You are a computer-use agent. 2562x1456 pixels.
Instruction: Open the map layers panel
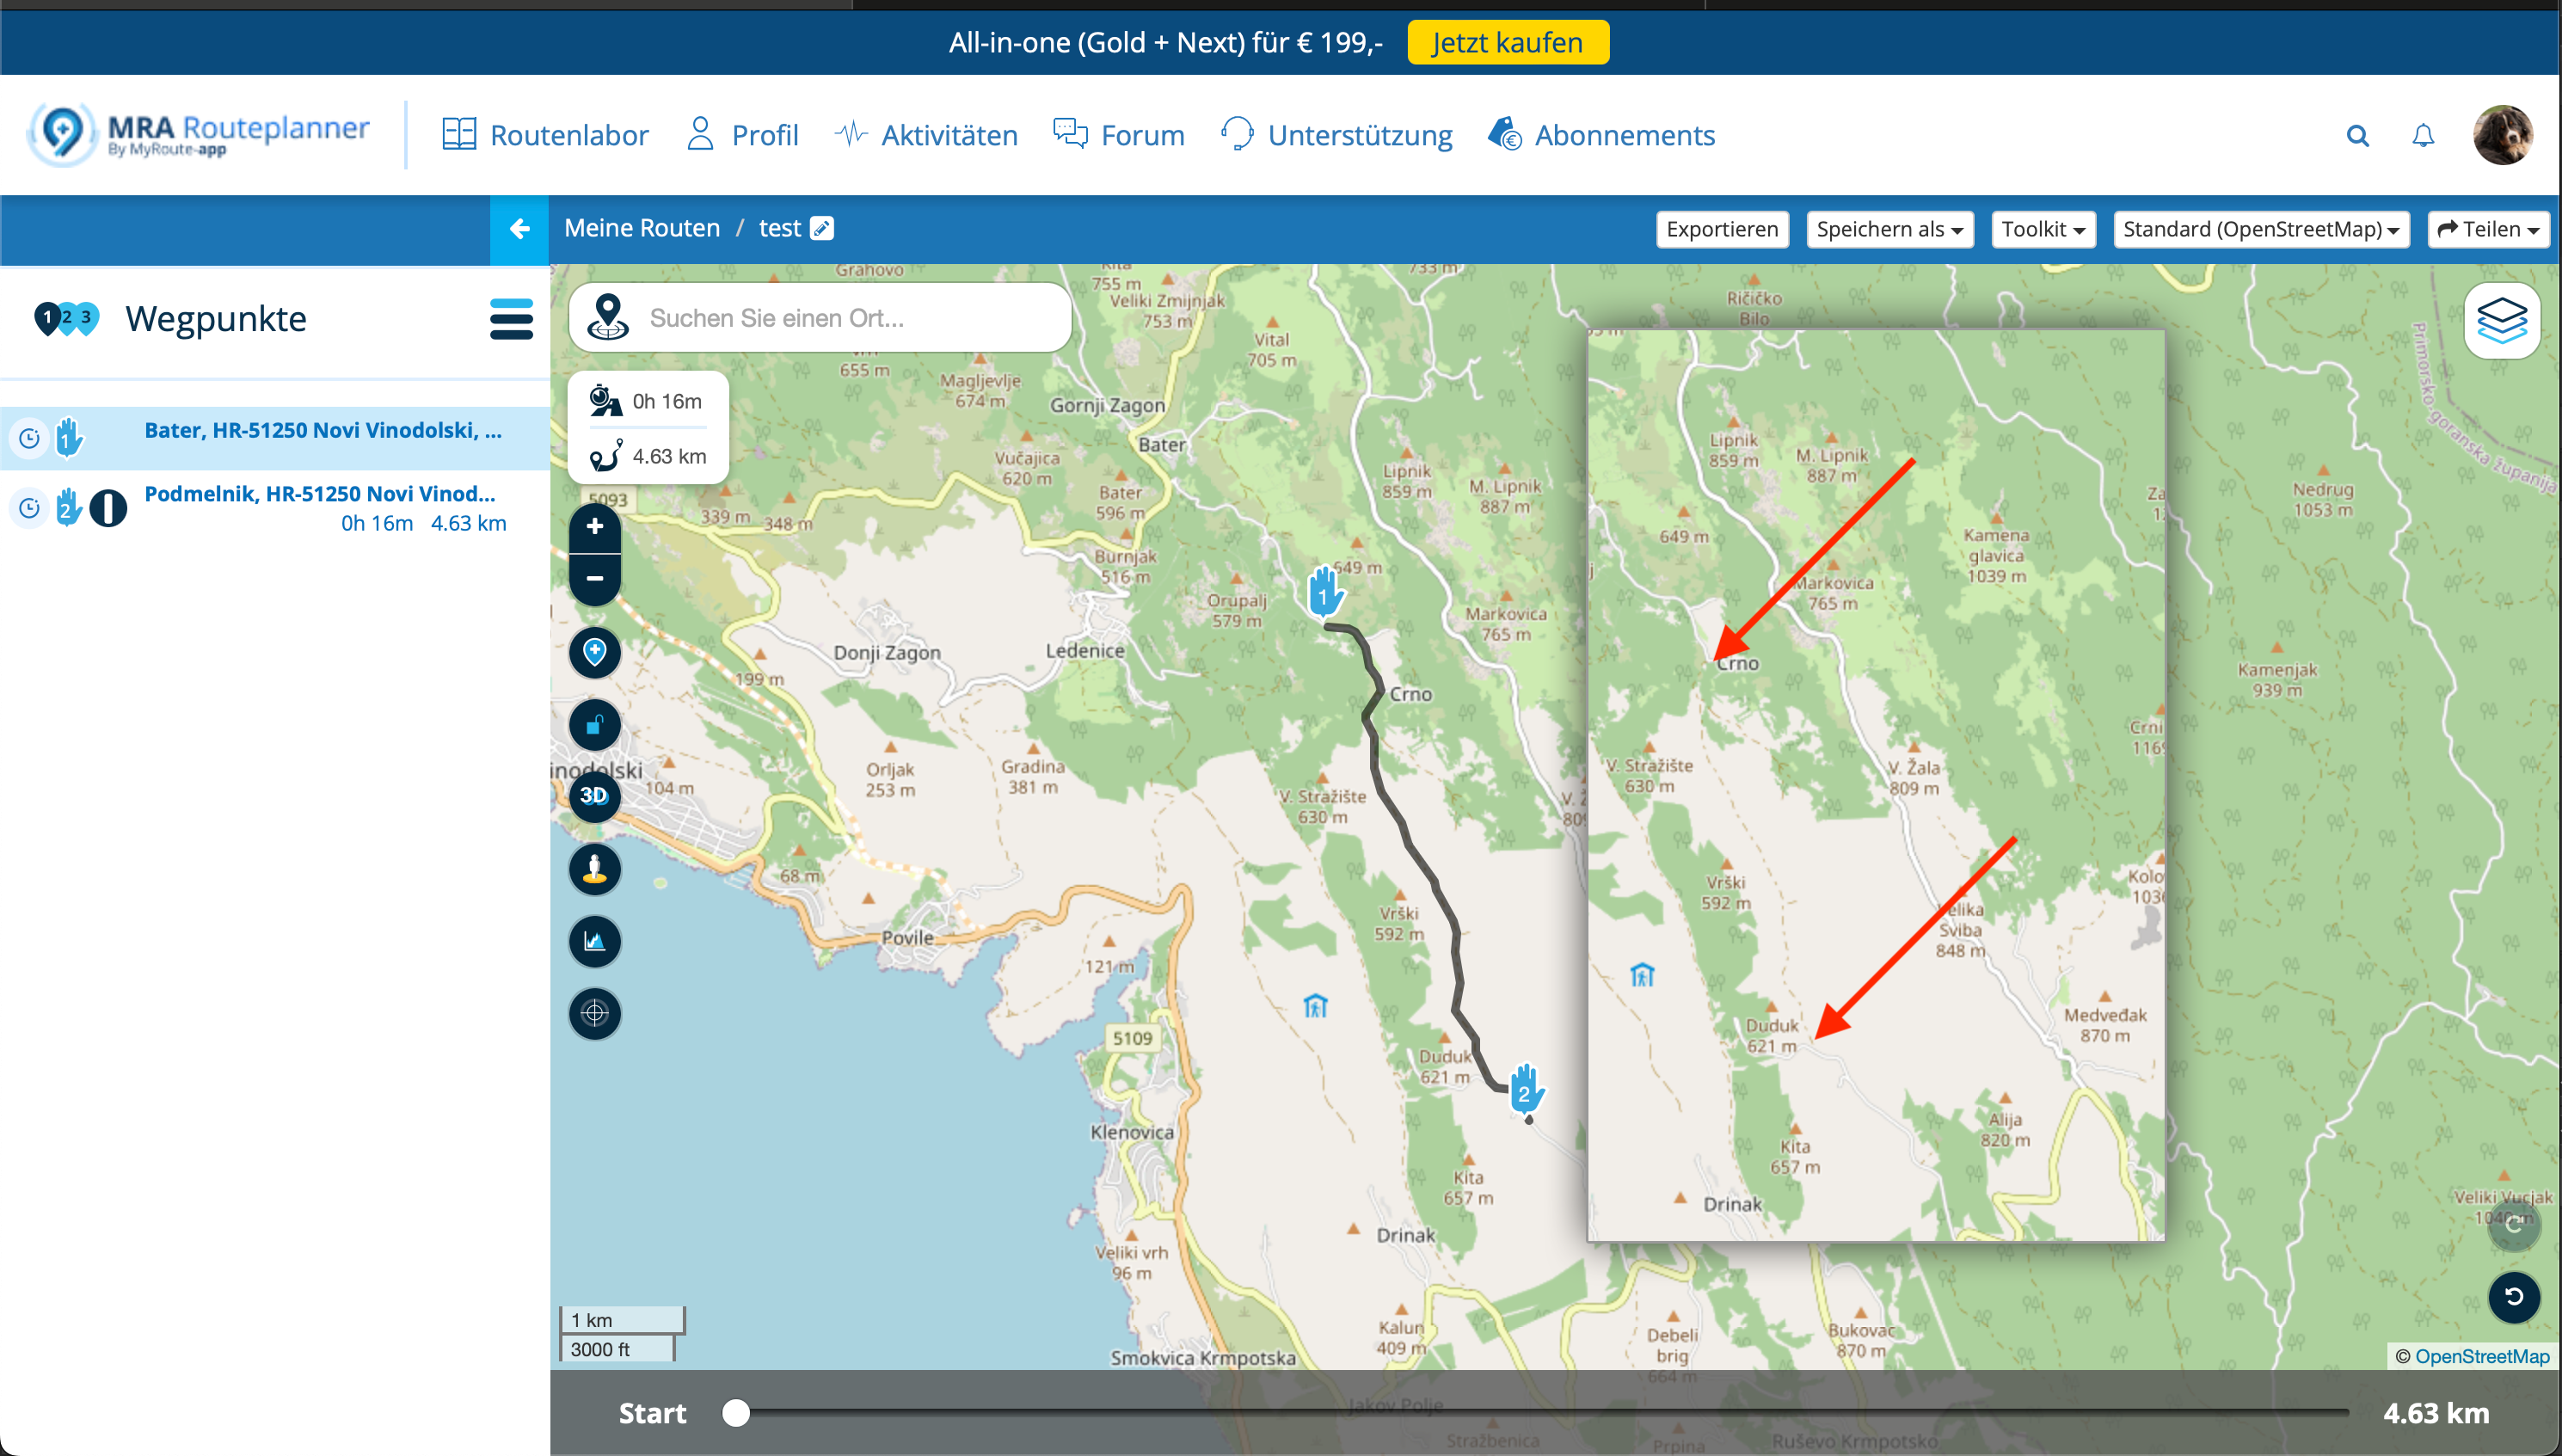(x=2502, y=321)
